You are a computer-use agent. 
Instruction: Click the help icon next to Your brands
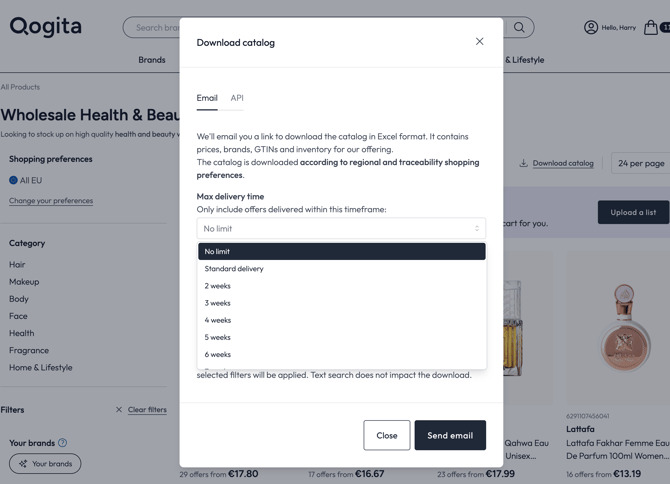[x=62, y=443]
